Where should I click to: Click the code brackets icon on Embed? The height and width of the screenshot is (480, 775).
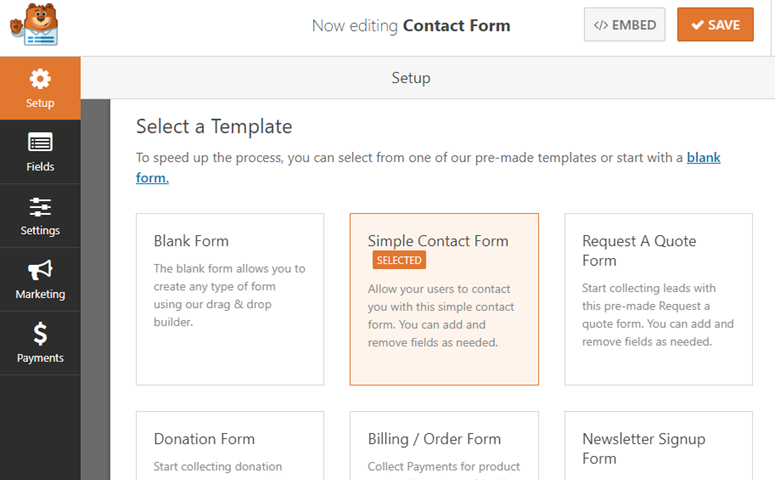click(x=601, y=25)
